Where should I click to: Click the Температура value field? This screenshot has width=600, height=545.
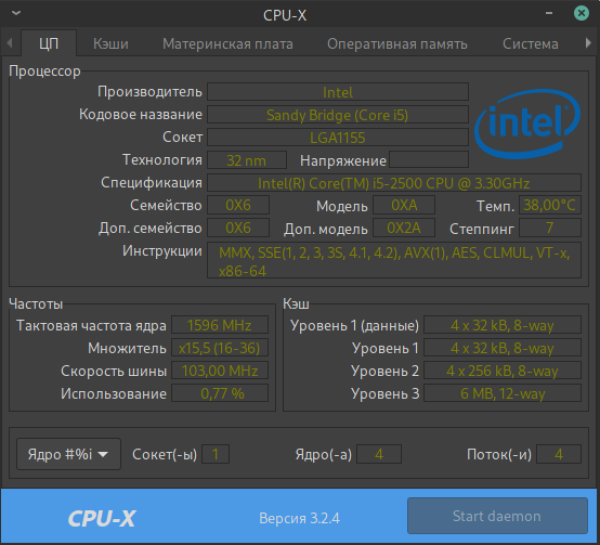point(550,206)
